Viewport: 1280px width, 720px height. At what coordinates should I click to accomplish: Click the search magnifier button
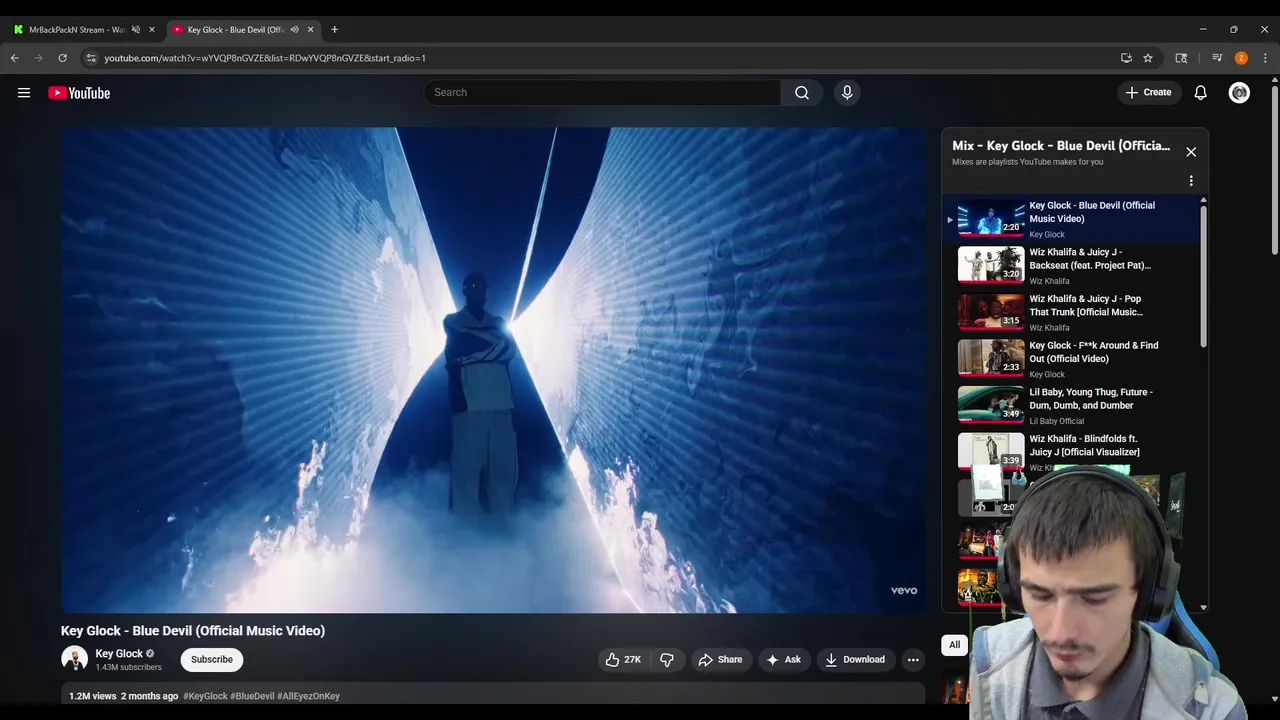(x=802, y=92)
